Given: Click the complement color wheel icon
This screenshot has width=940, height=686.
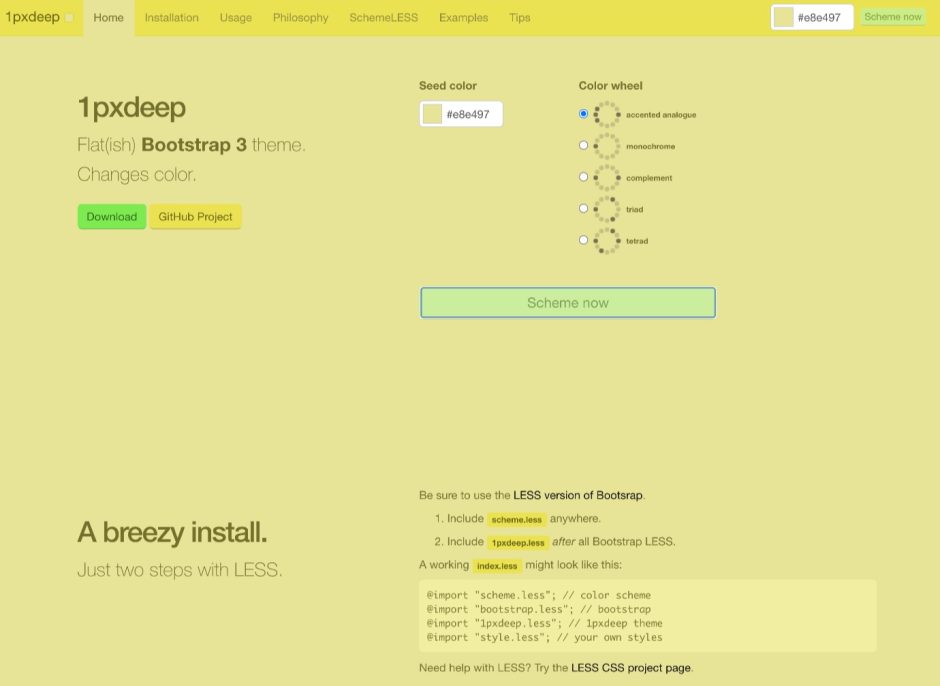Looking at the screenshot, I should click(608, 177).
